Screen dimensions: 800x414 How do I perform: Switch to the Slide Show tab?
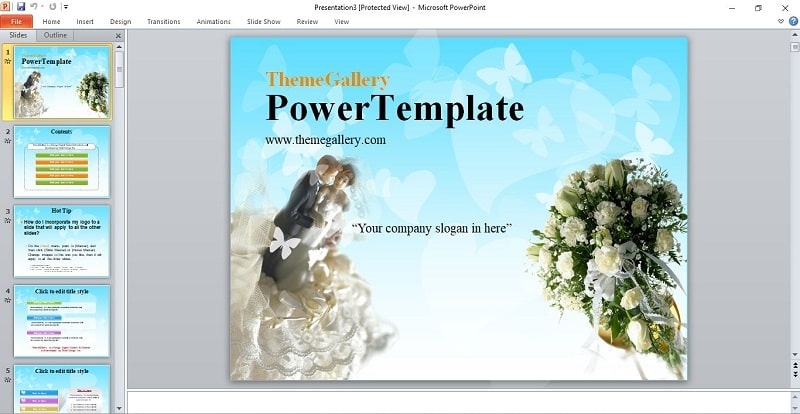pyautogui.click(x=264, y=21)
